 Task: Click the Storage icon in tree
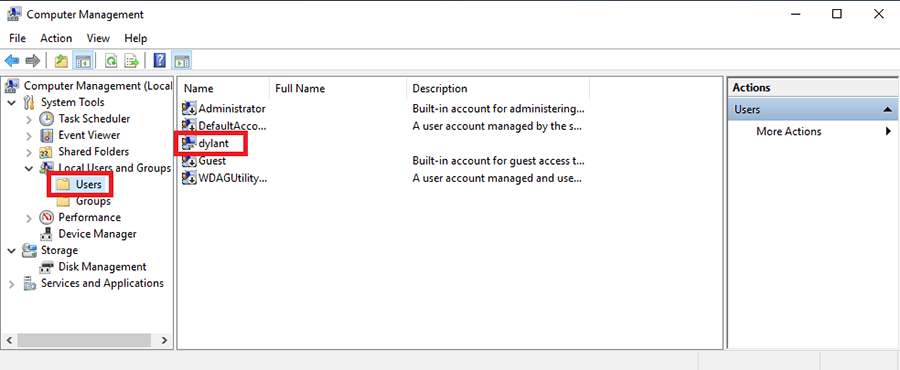[30, 251]
